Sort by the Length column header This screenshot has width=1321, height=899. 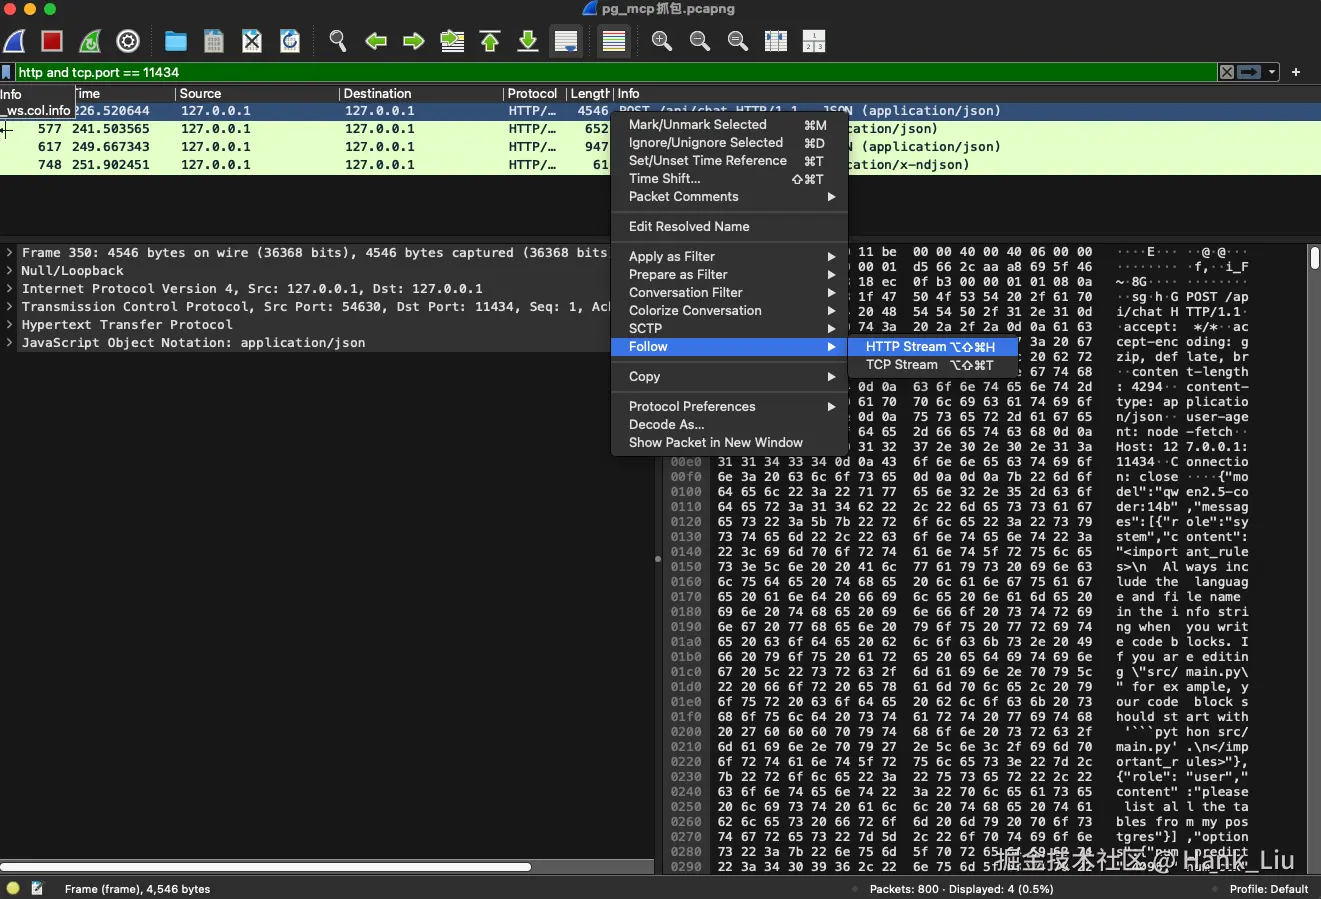(x=590, y=93)
